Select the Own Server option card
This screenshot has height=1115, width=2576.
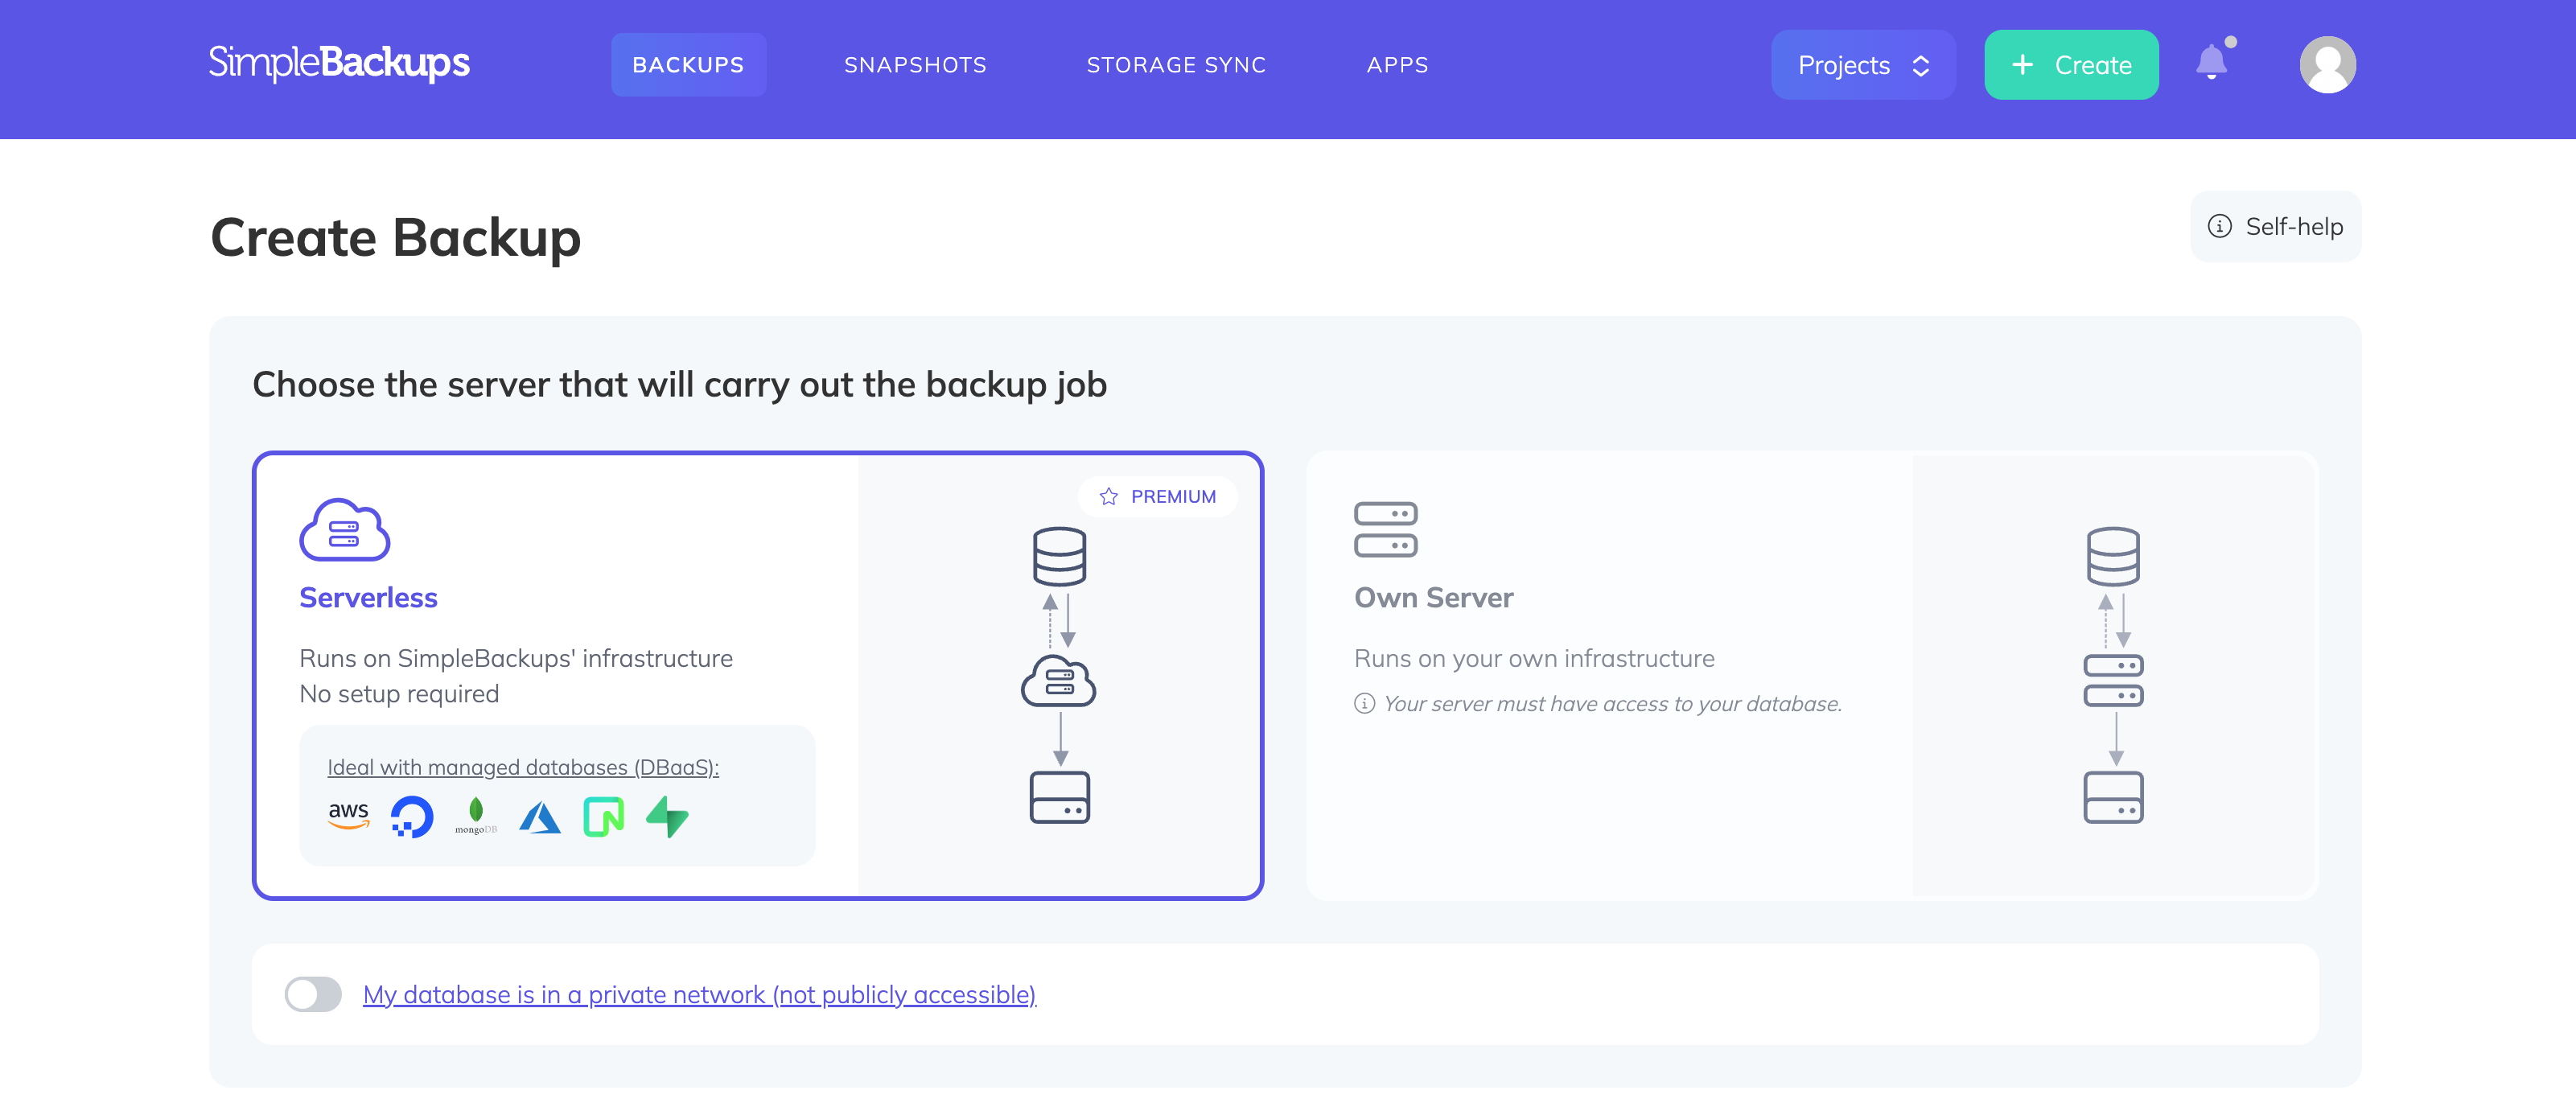(1811, 675)
